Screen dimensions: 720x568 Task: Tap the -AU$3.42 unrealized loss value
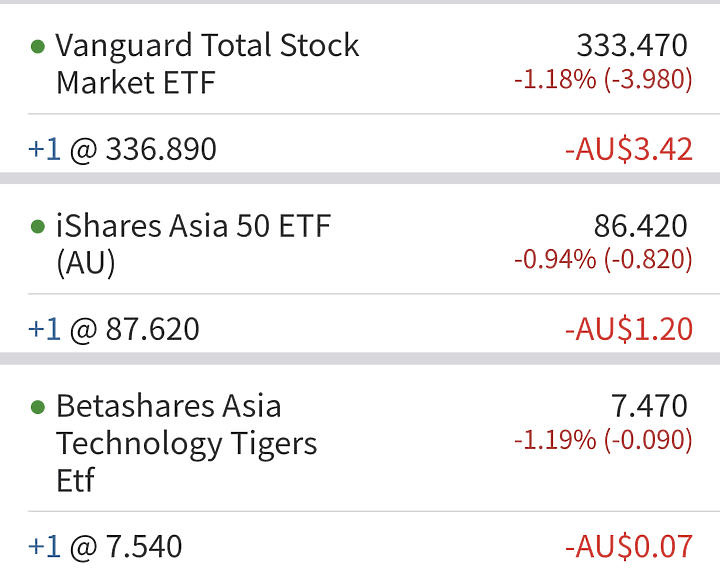coord(629,150)
